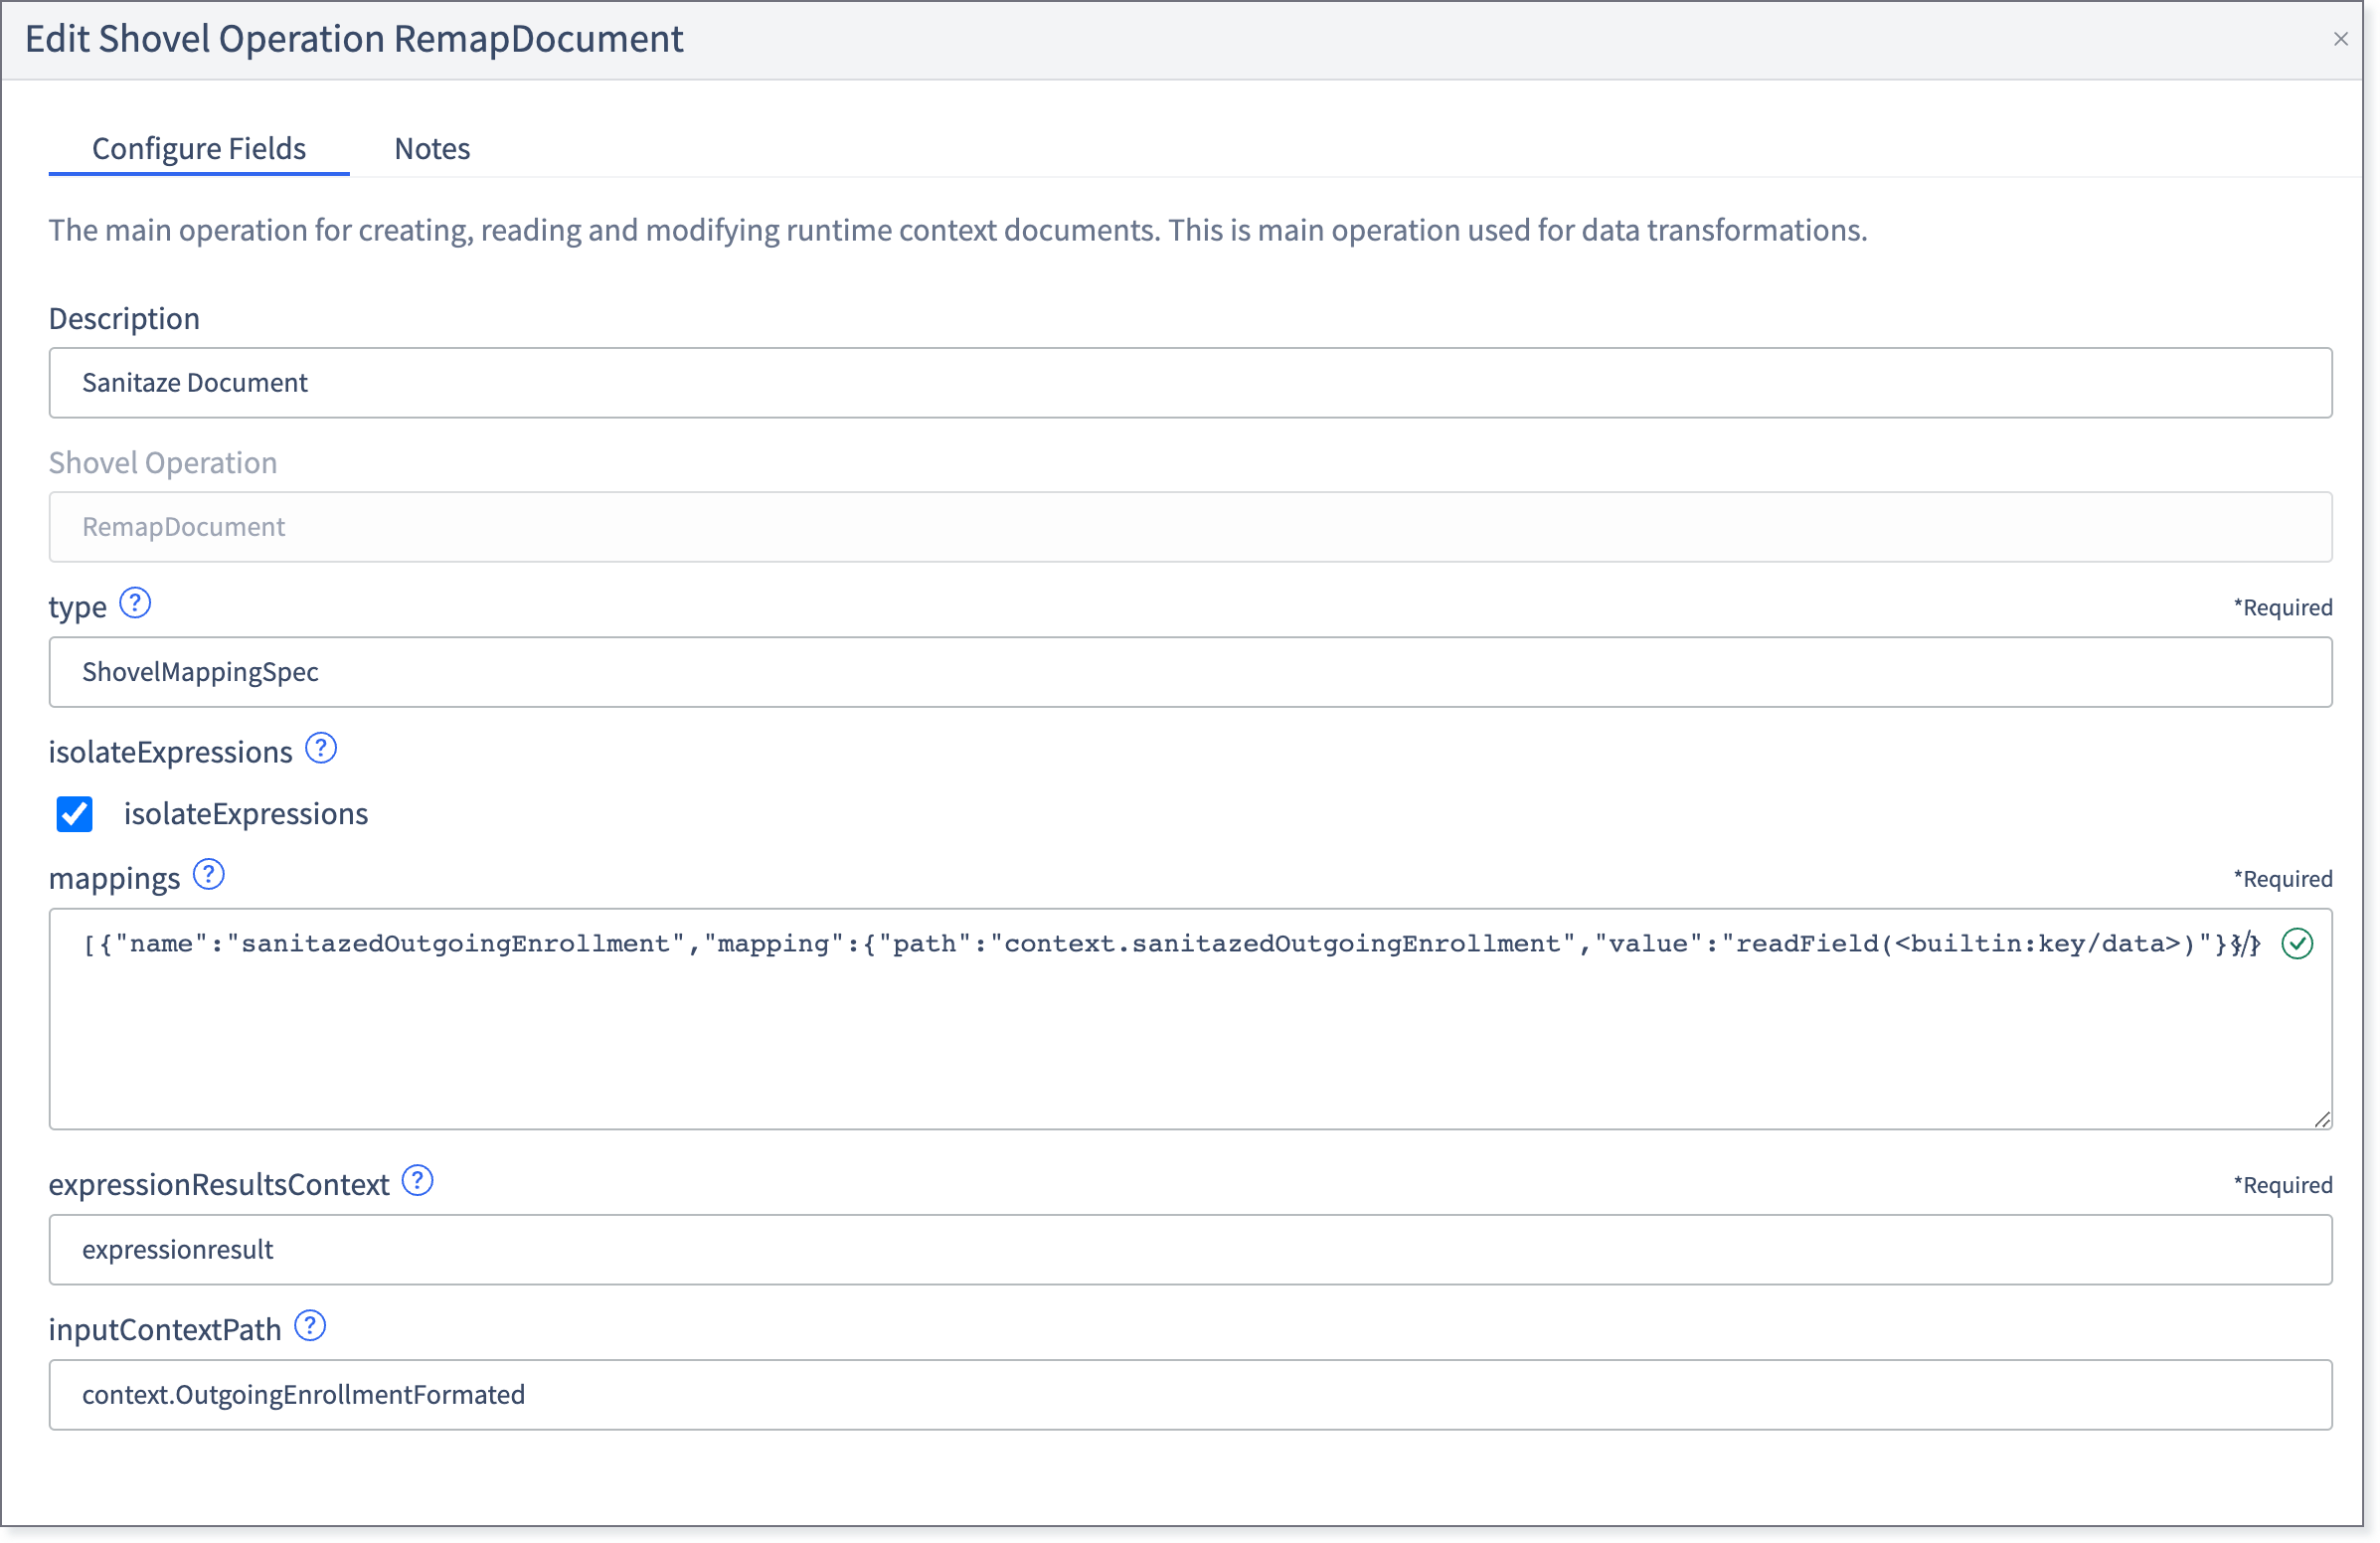The width and height of the screenshot is (2380, 1543).
Task: Open help icon next to isolateExpressions label
Action: coord(321,749)
